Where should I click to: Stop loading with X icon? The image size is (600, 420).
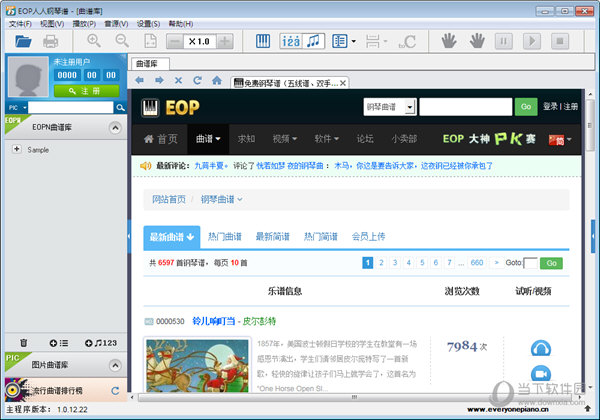pos(178,80)
